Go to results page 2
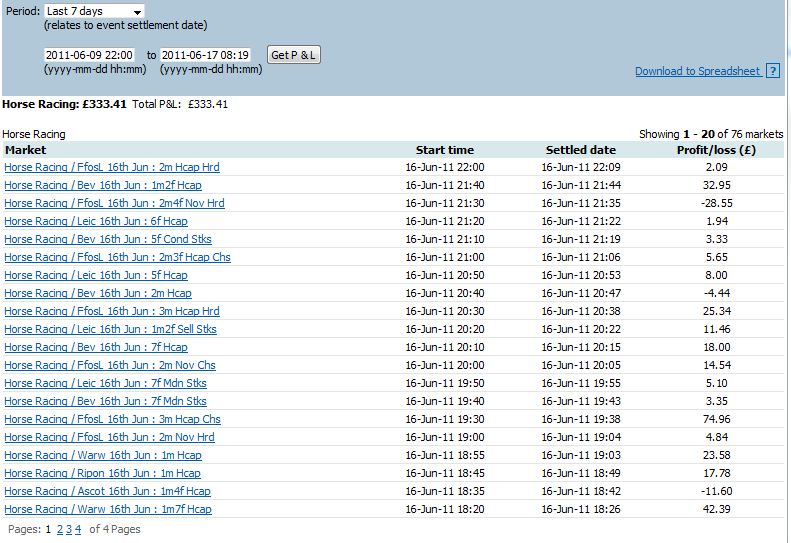 (60, 529)
